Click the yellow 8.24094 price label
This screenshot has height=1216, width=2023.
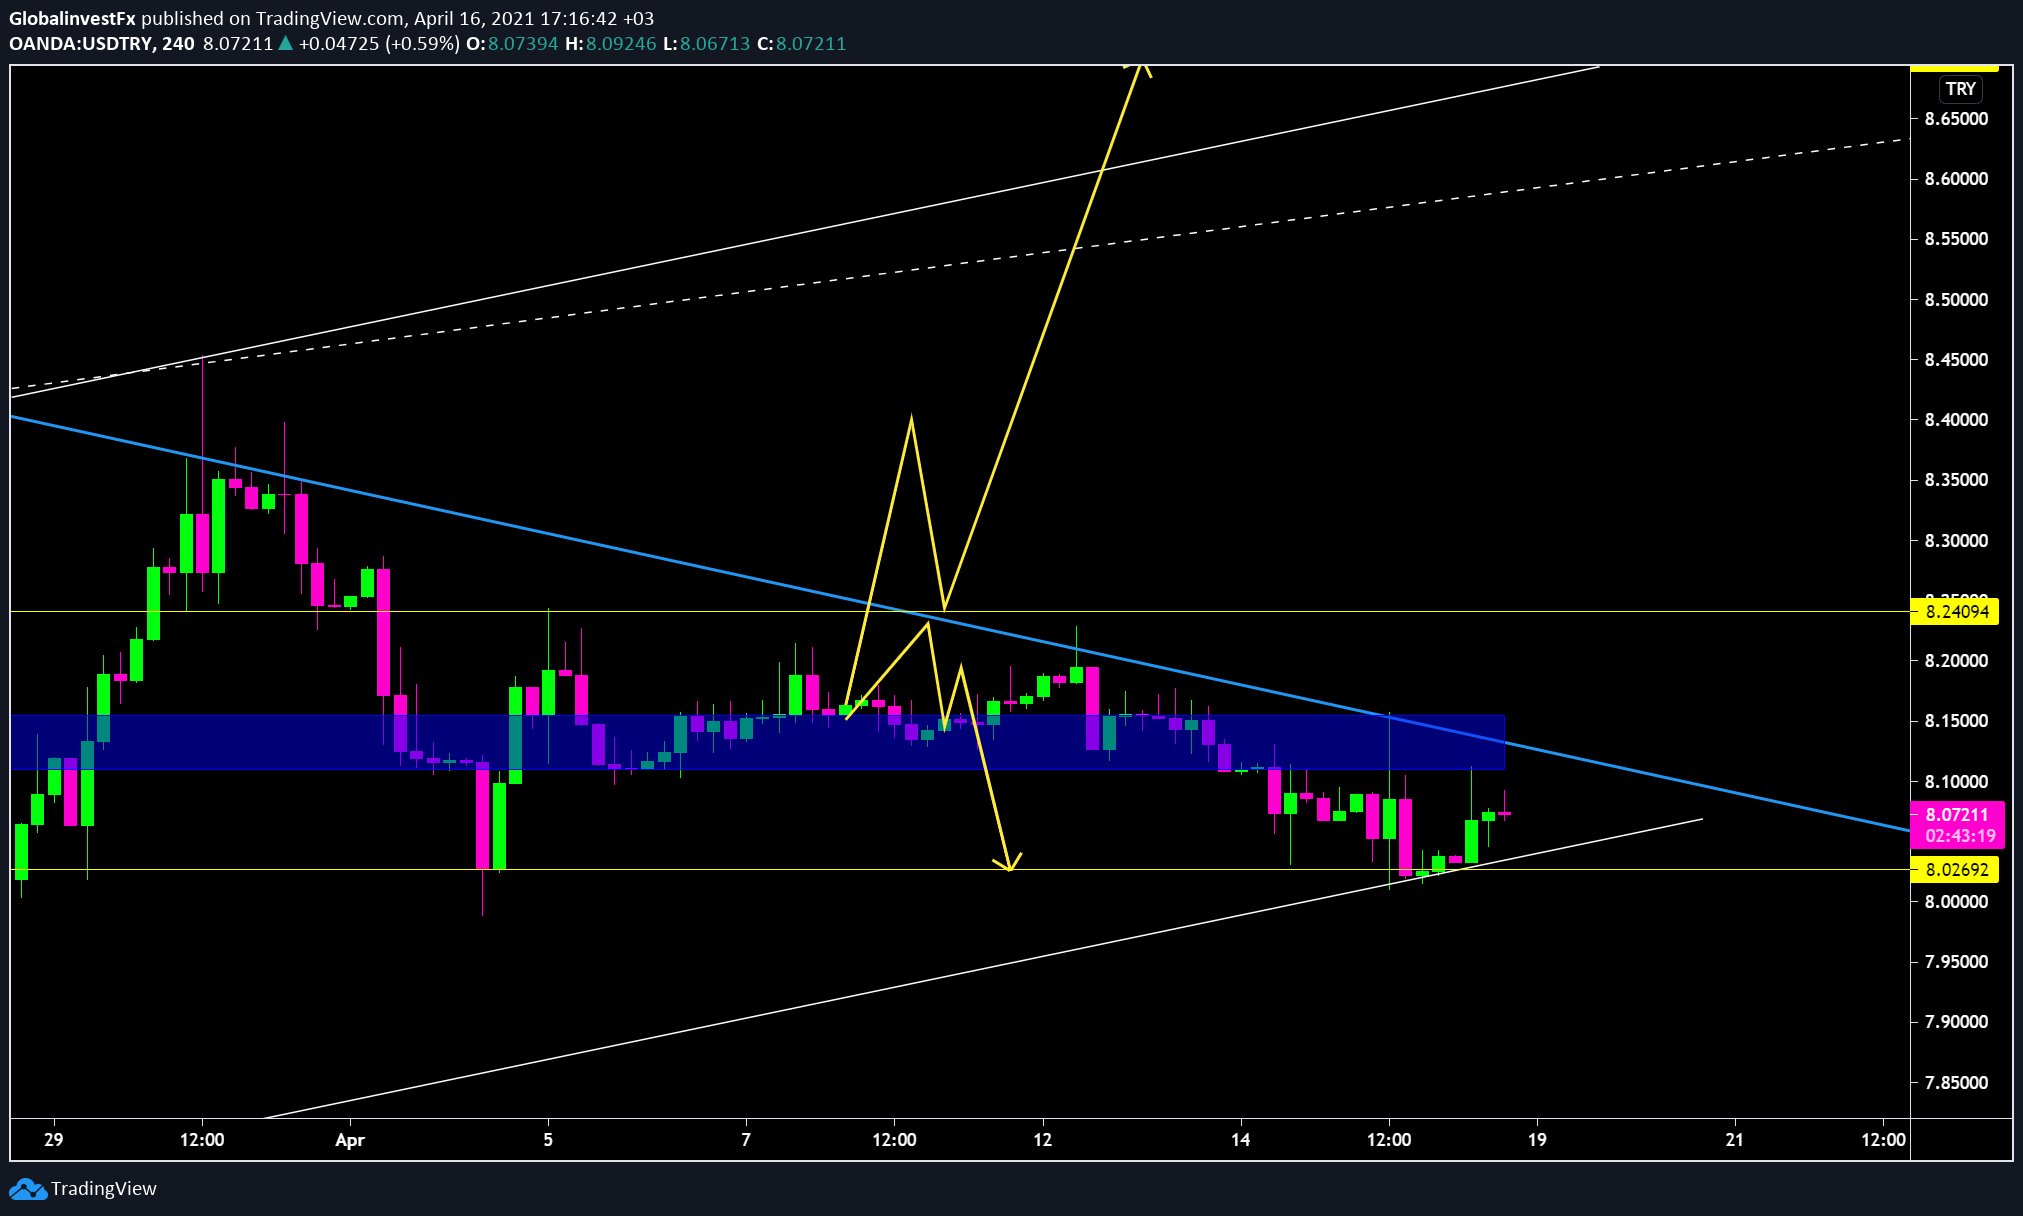[1954, 612]
